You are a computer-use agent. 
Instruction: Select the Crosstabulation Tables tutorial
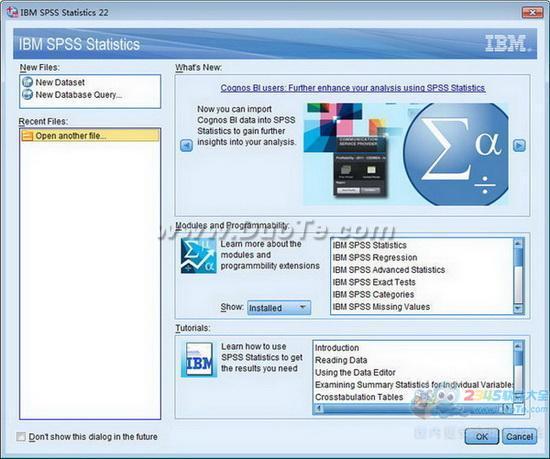pos(359,397)
